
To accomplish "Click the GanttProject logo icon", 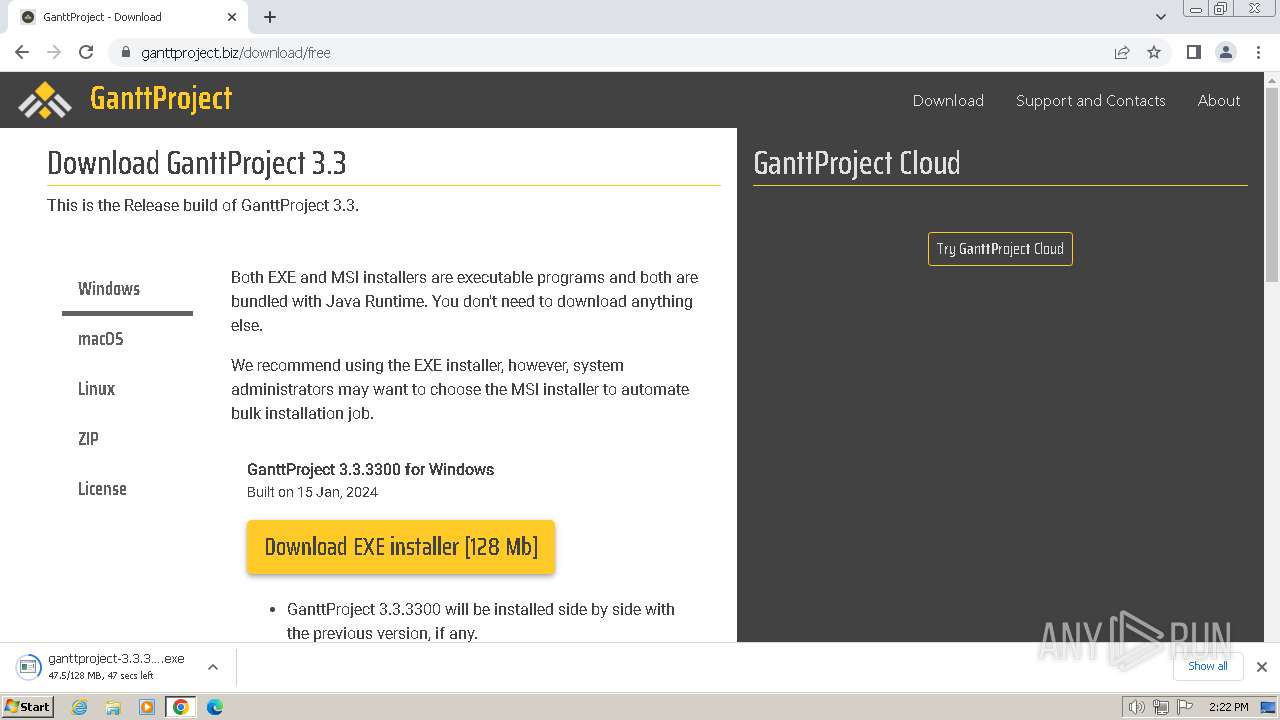I will point(45,100).
